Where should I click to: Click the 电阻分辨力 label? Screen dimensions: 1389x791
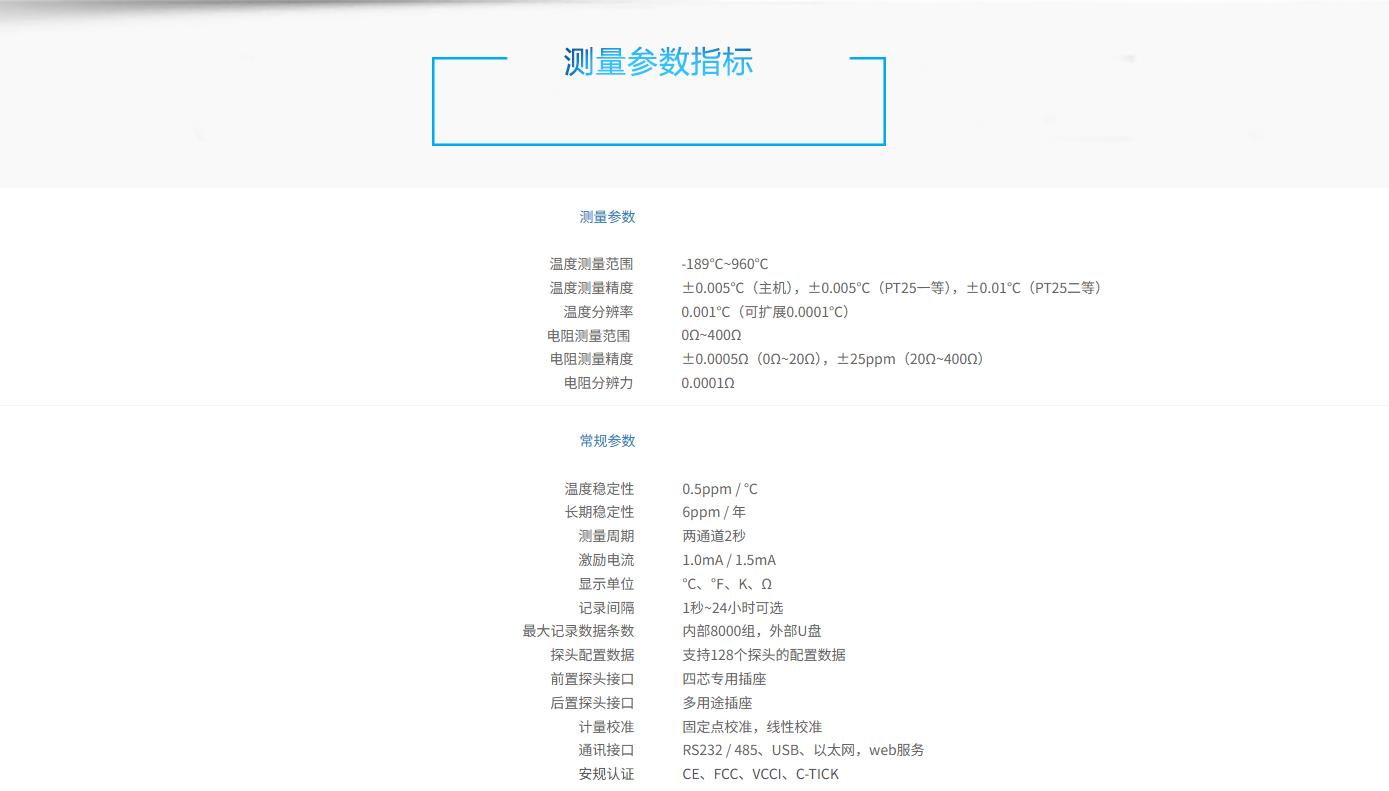pos(598,383)
